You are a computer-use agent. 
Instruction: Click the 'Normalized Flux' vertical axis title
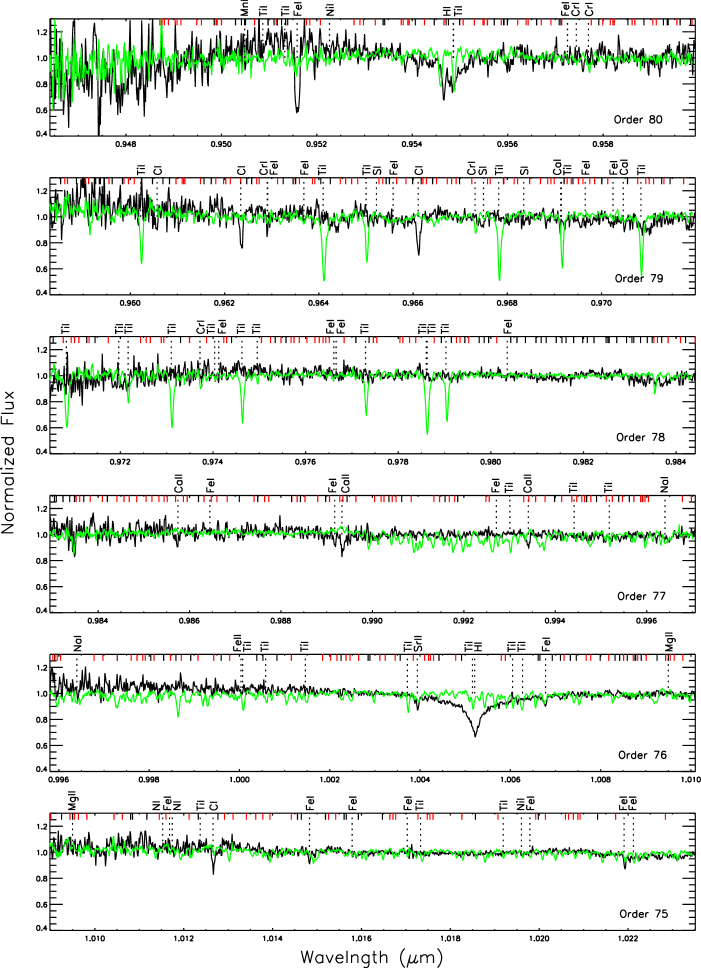click(x=8, y=462)
